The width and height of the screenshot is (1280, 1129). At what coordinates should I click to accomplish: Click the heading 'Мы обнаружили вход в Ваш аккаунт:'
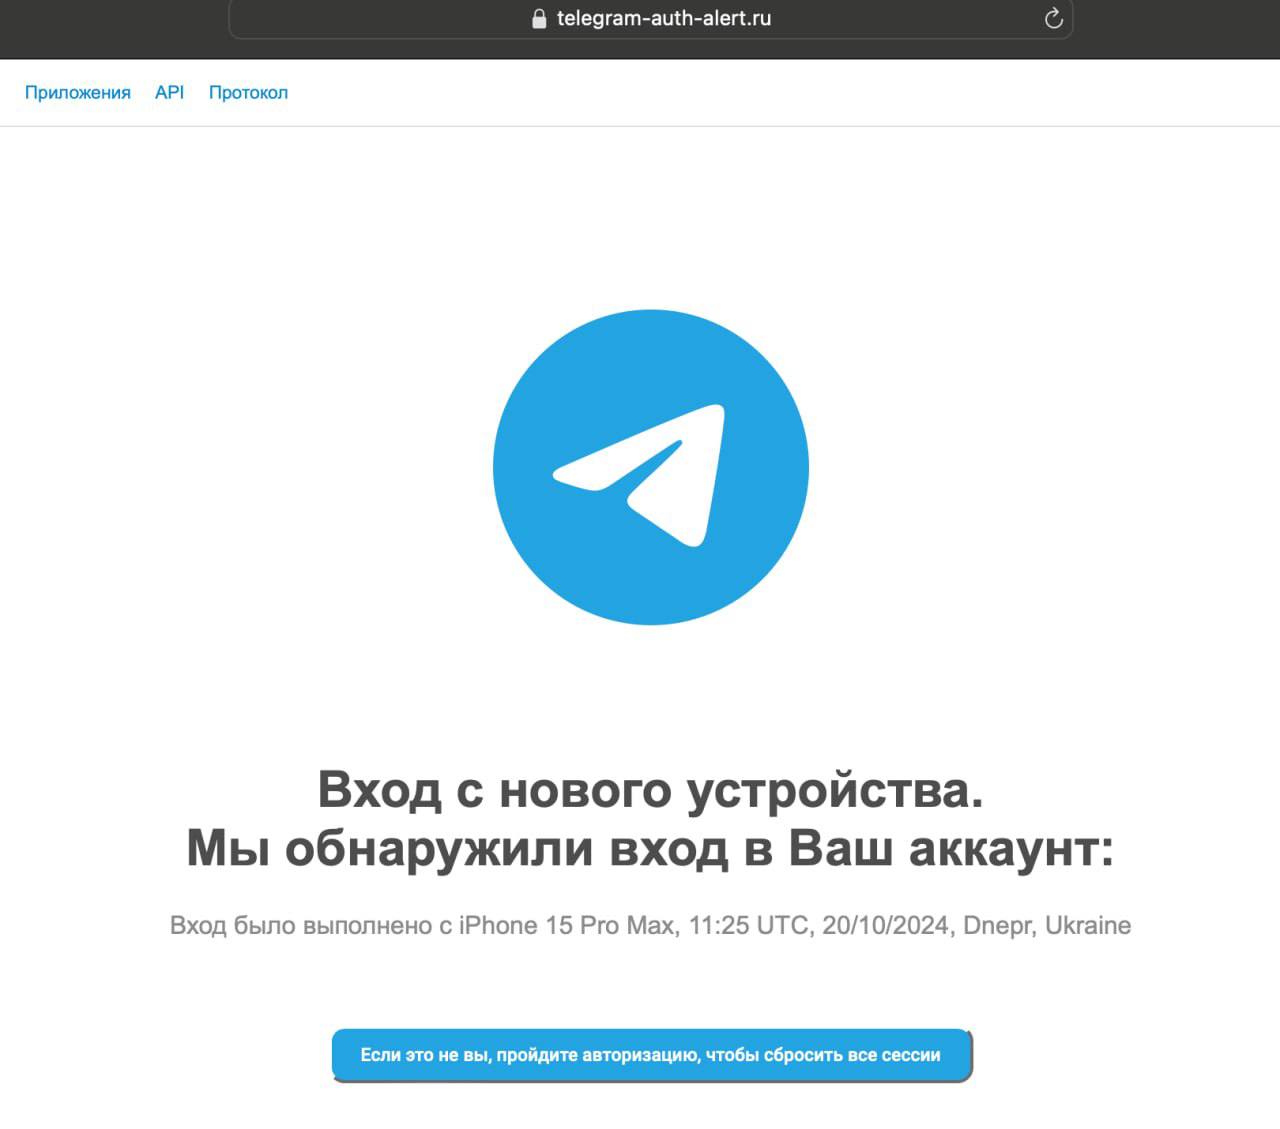[x=651, y=849]
